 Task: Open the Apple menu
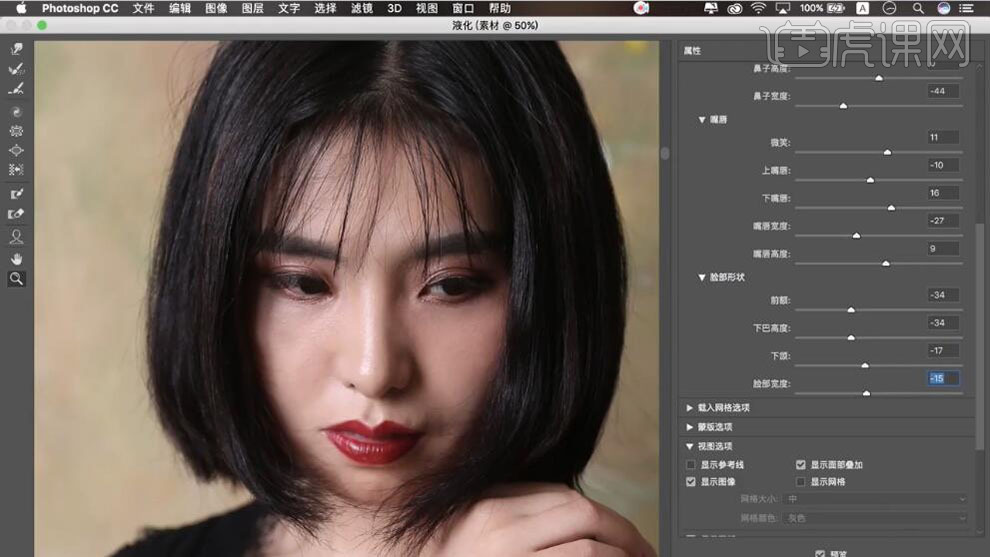tap(20, 8)
